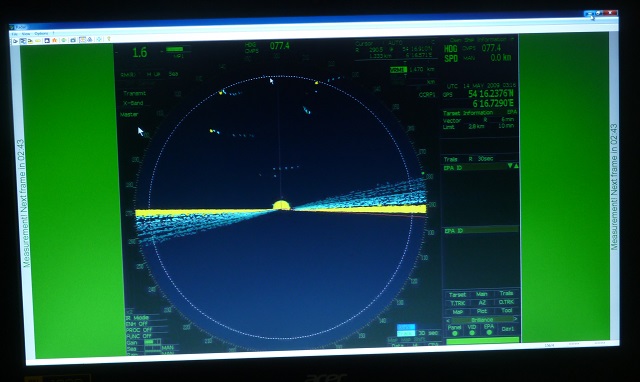Image resolution: width=640 pixels, height=382 pixels.
Task: Click the yellow oval toolbar icon
Action: coord(38,41)
